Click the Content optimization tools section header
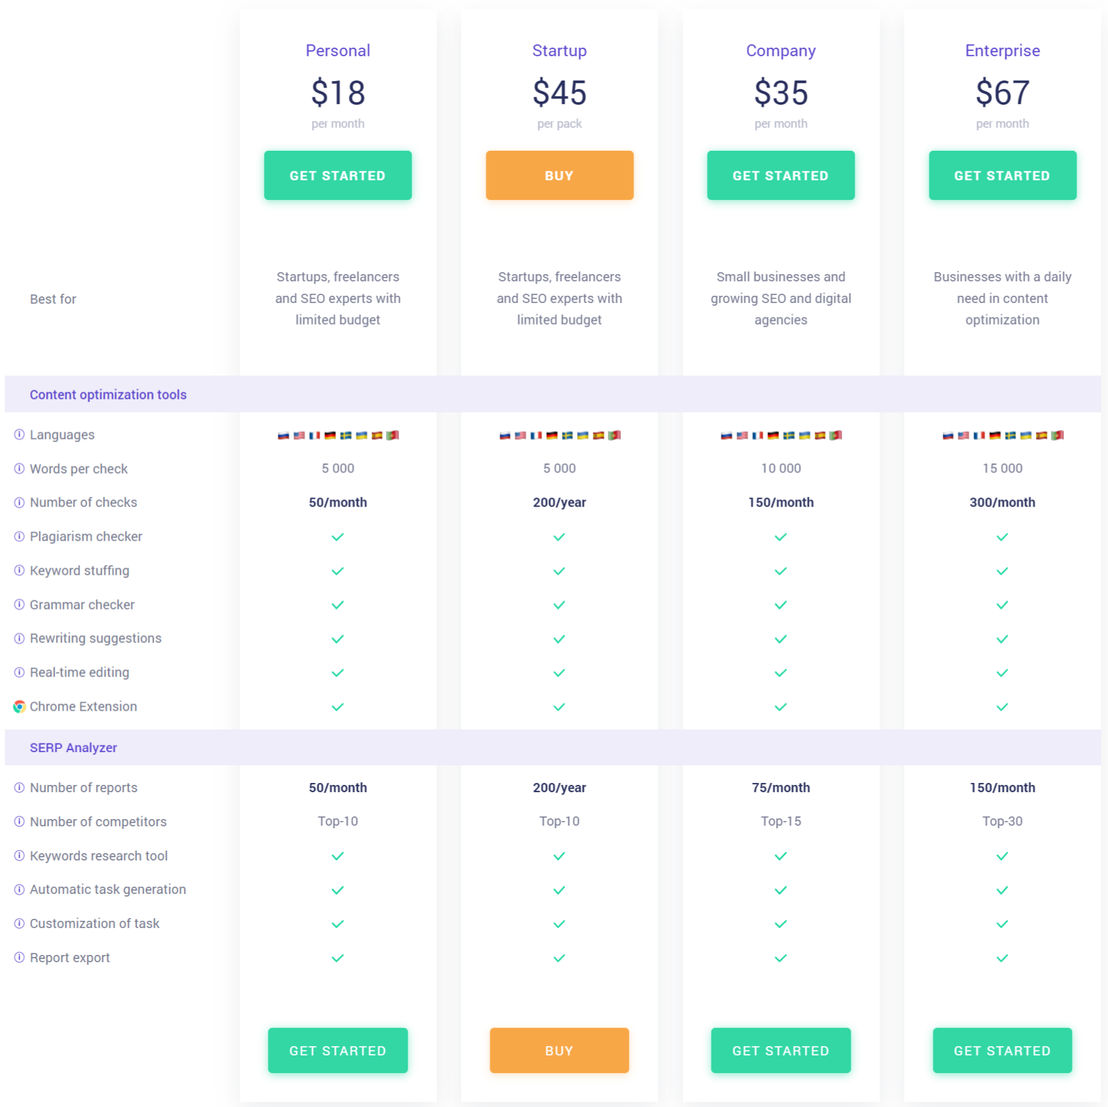The image size is (1108, 1107). [108, 395]
